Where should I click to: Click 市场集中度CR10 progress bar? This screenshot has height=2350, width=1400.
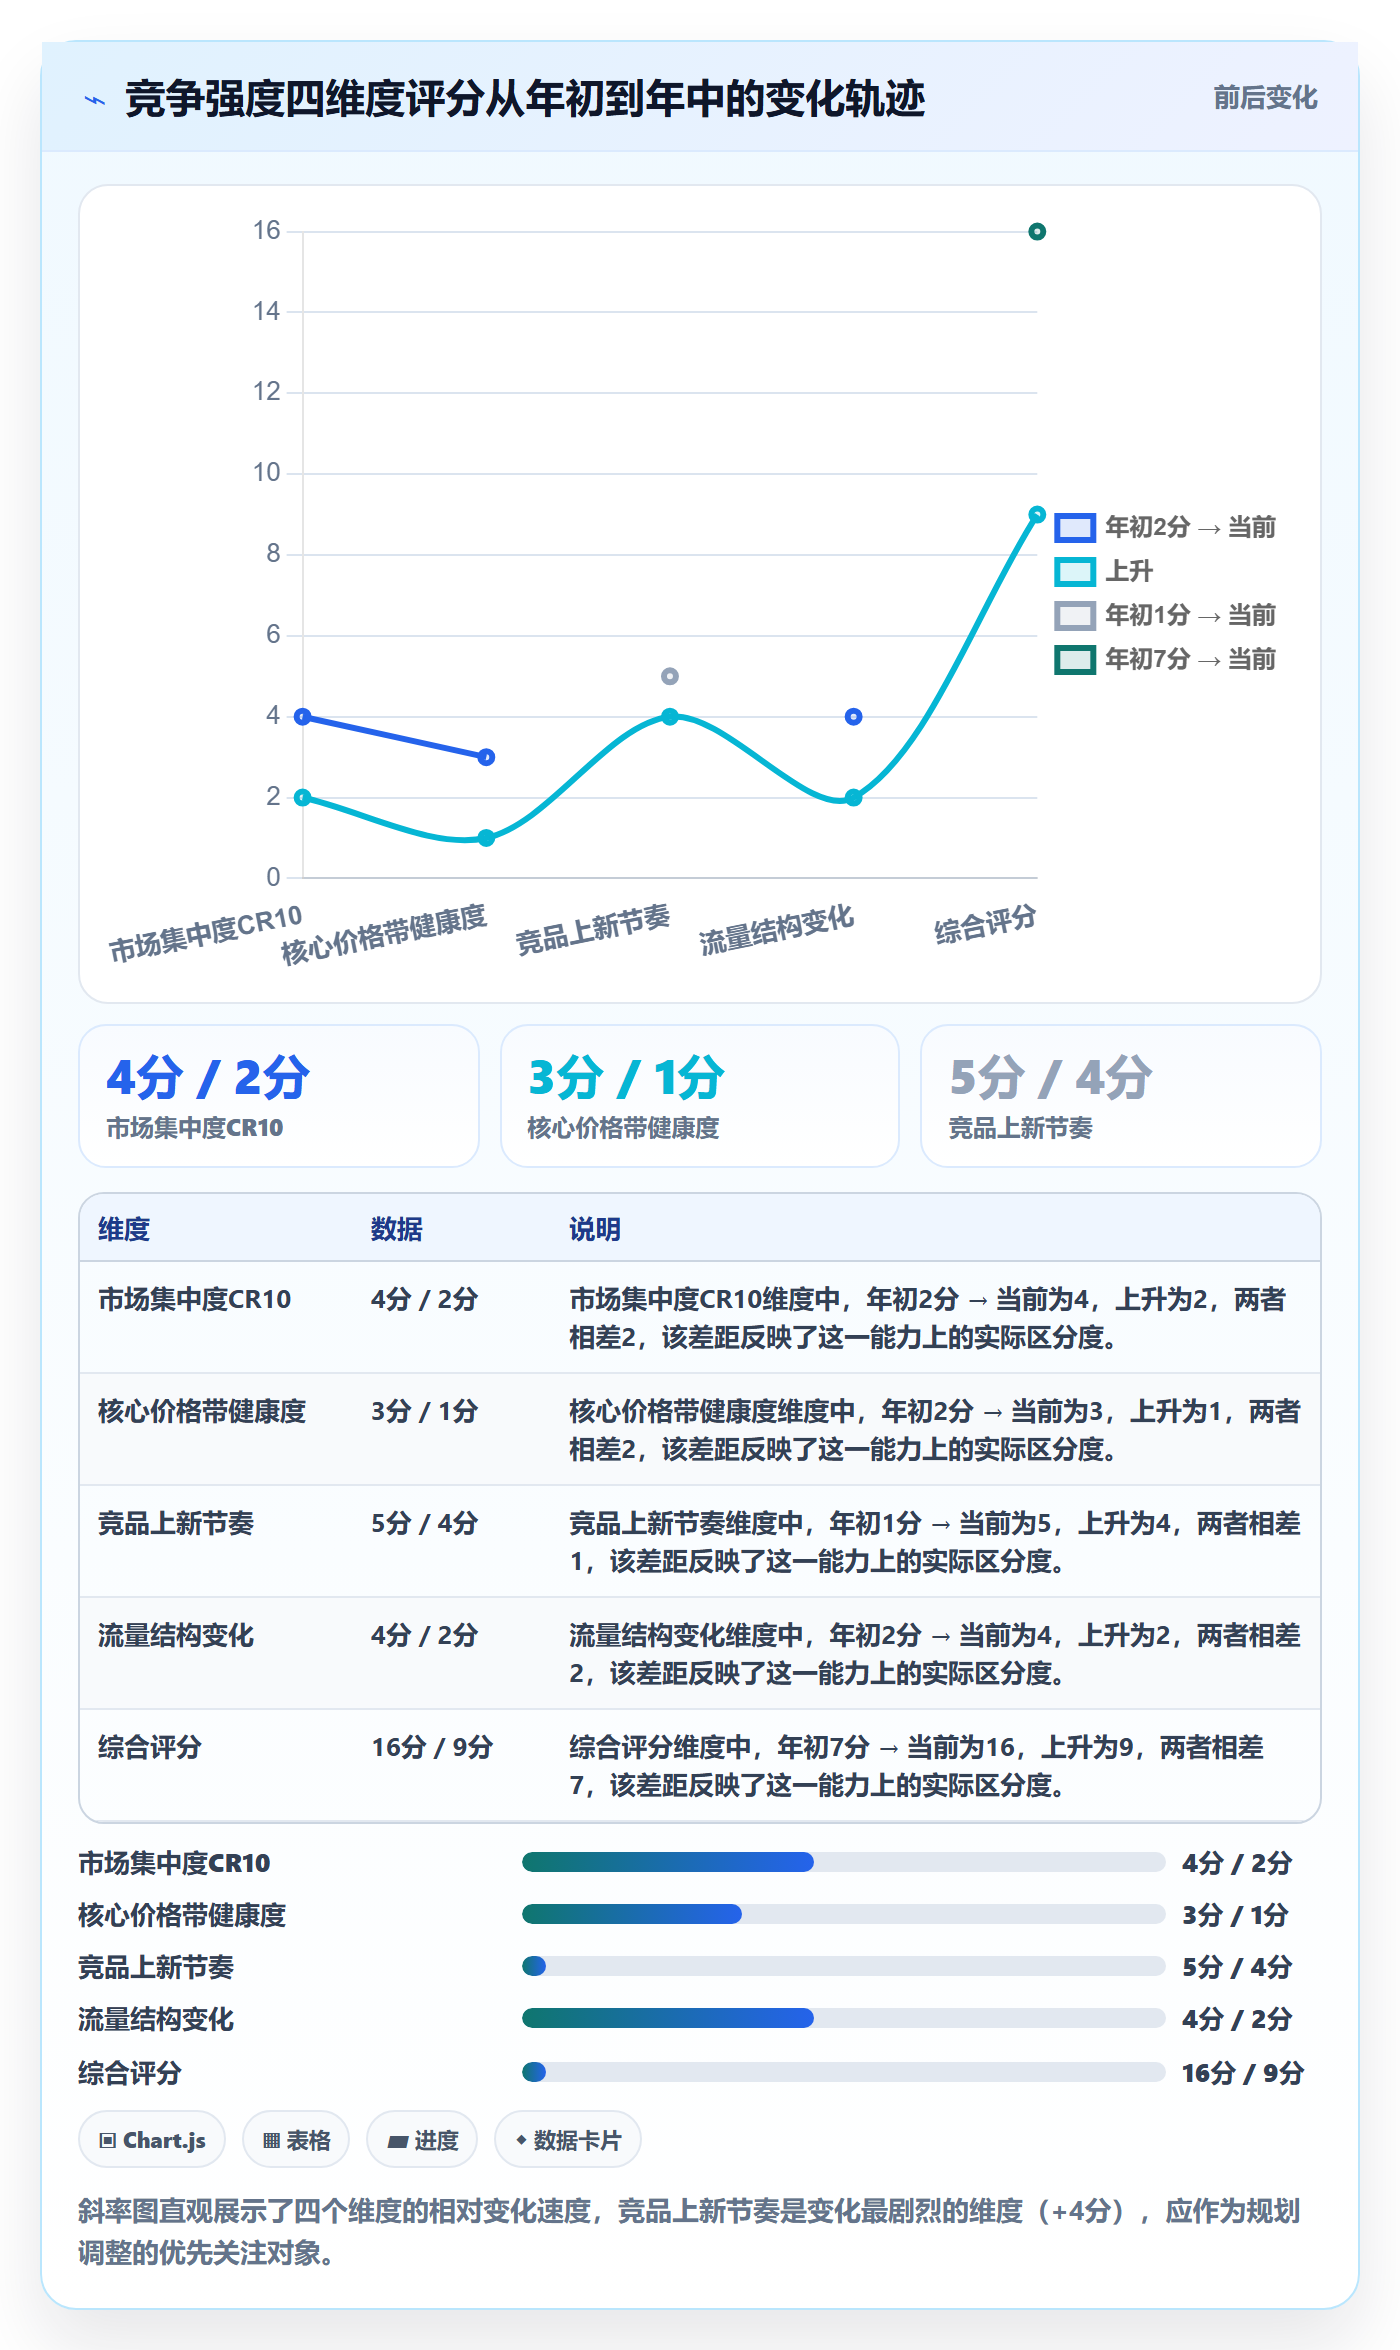(x=843, y=1862)
